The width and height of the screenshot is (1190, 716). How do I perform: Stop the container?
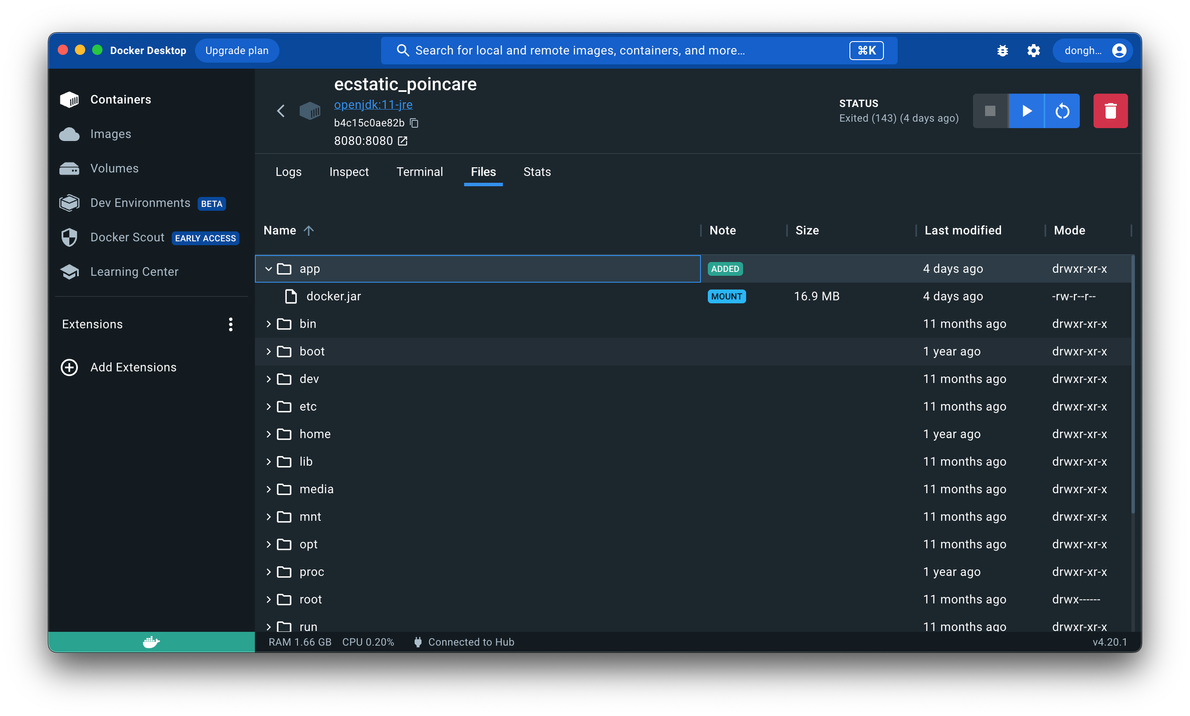point(990,111)
